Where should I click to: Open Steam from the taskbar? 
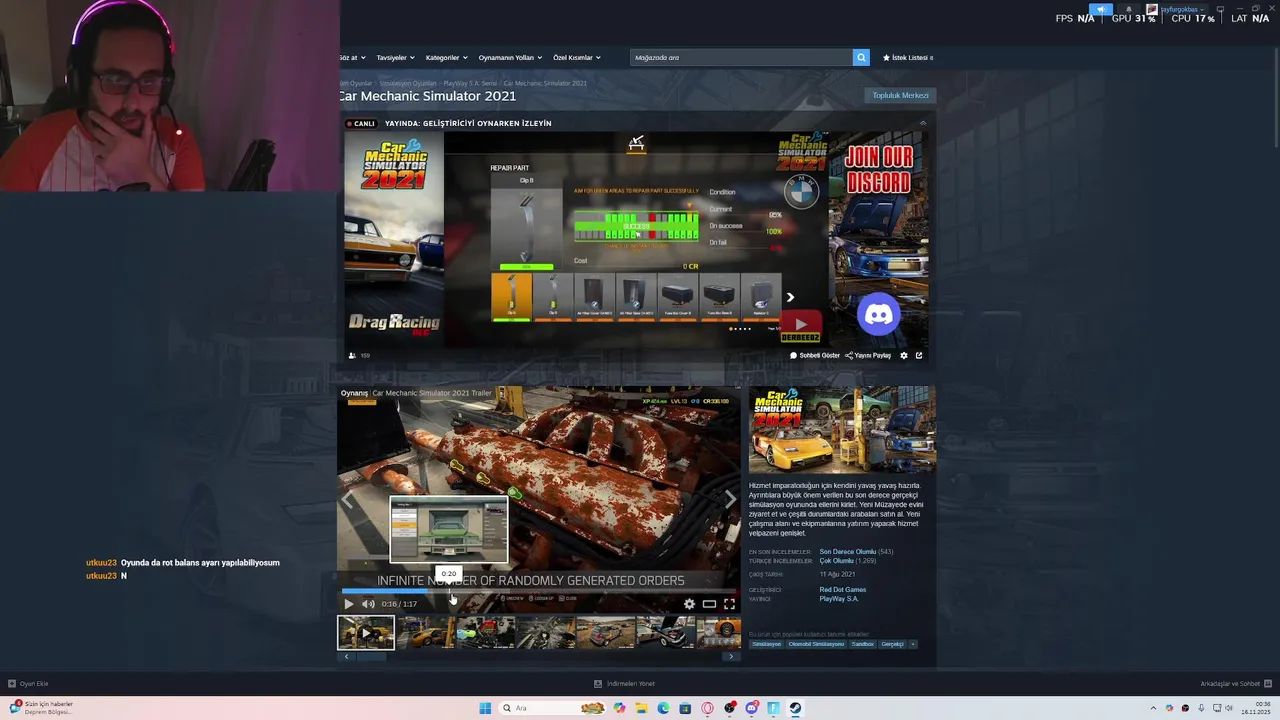click(795, 708)
